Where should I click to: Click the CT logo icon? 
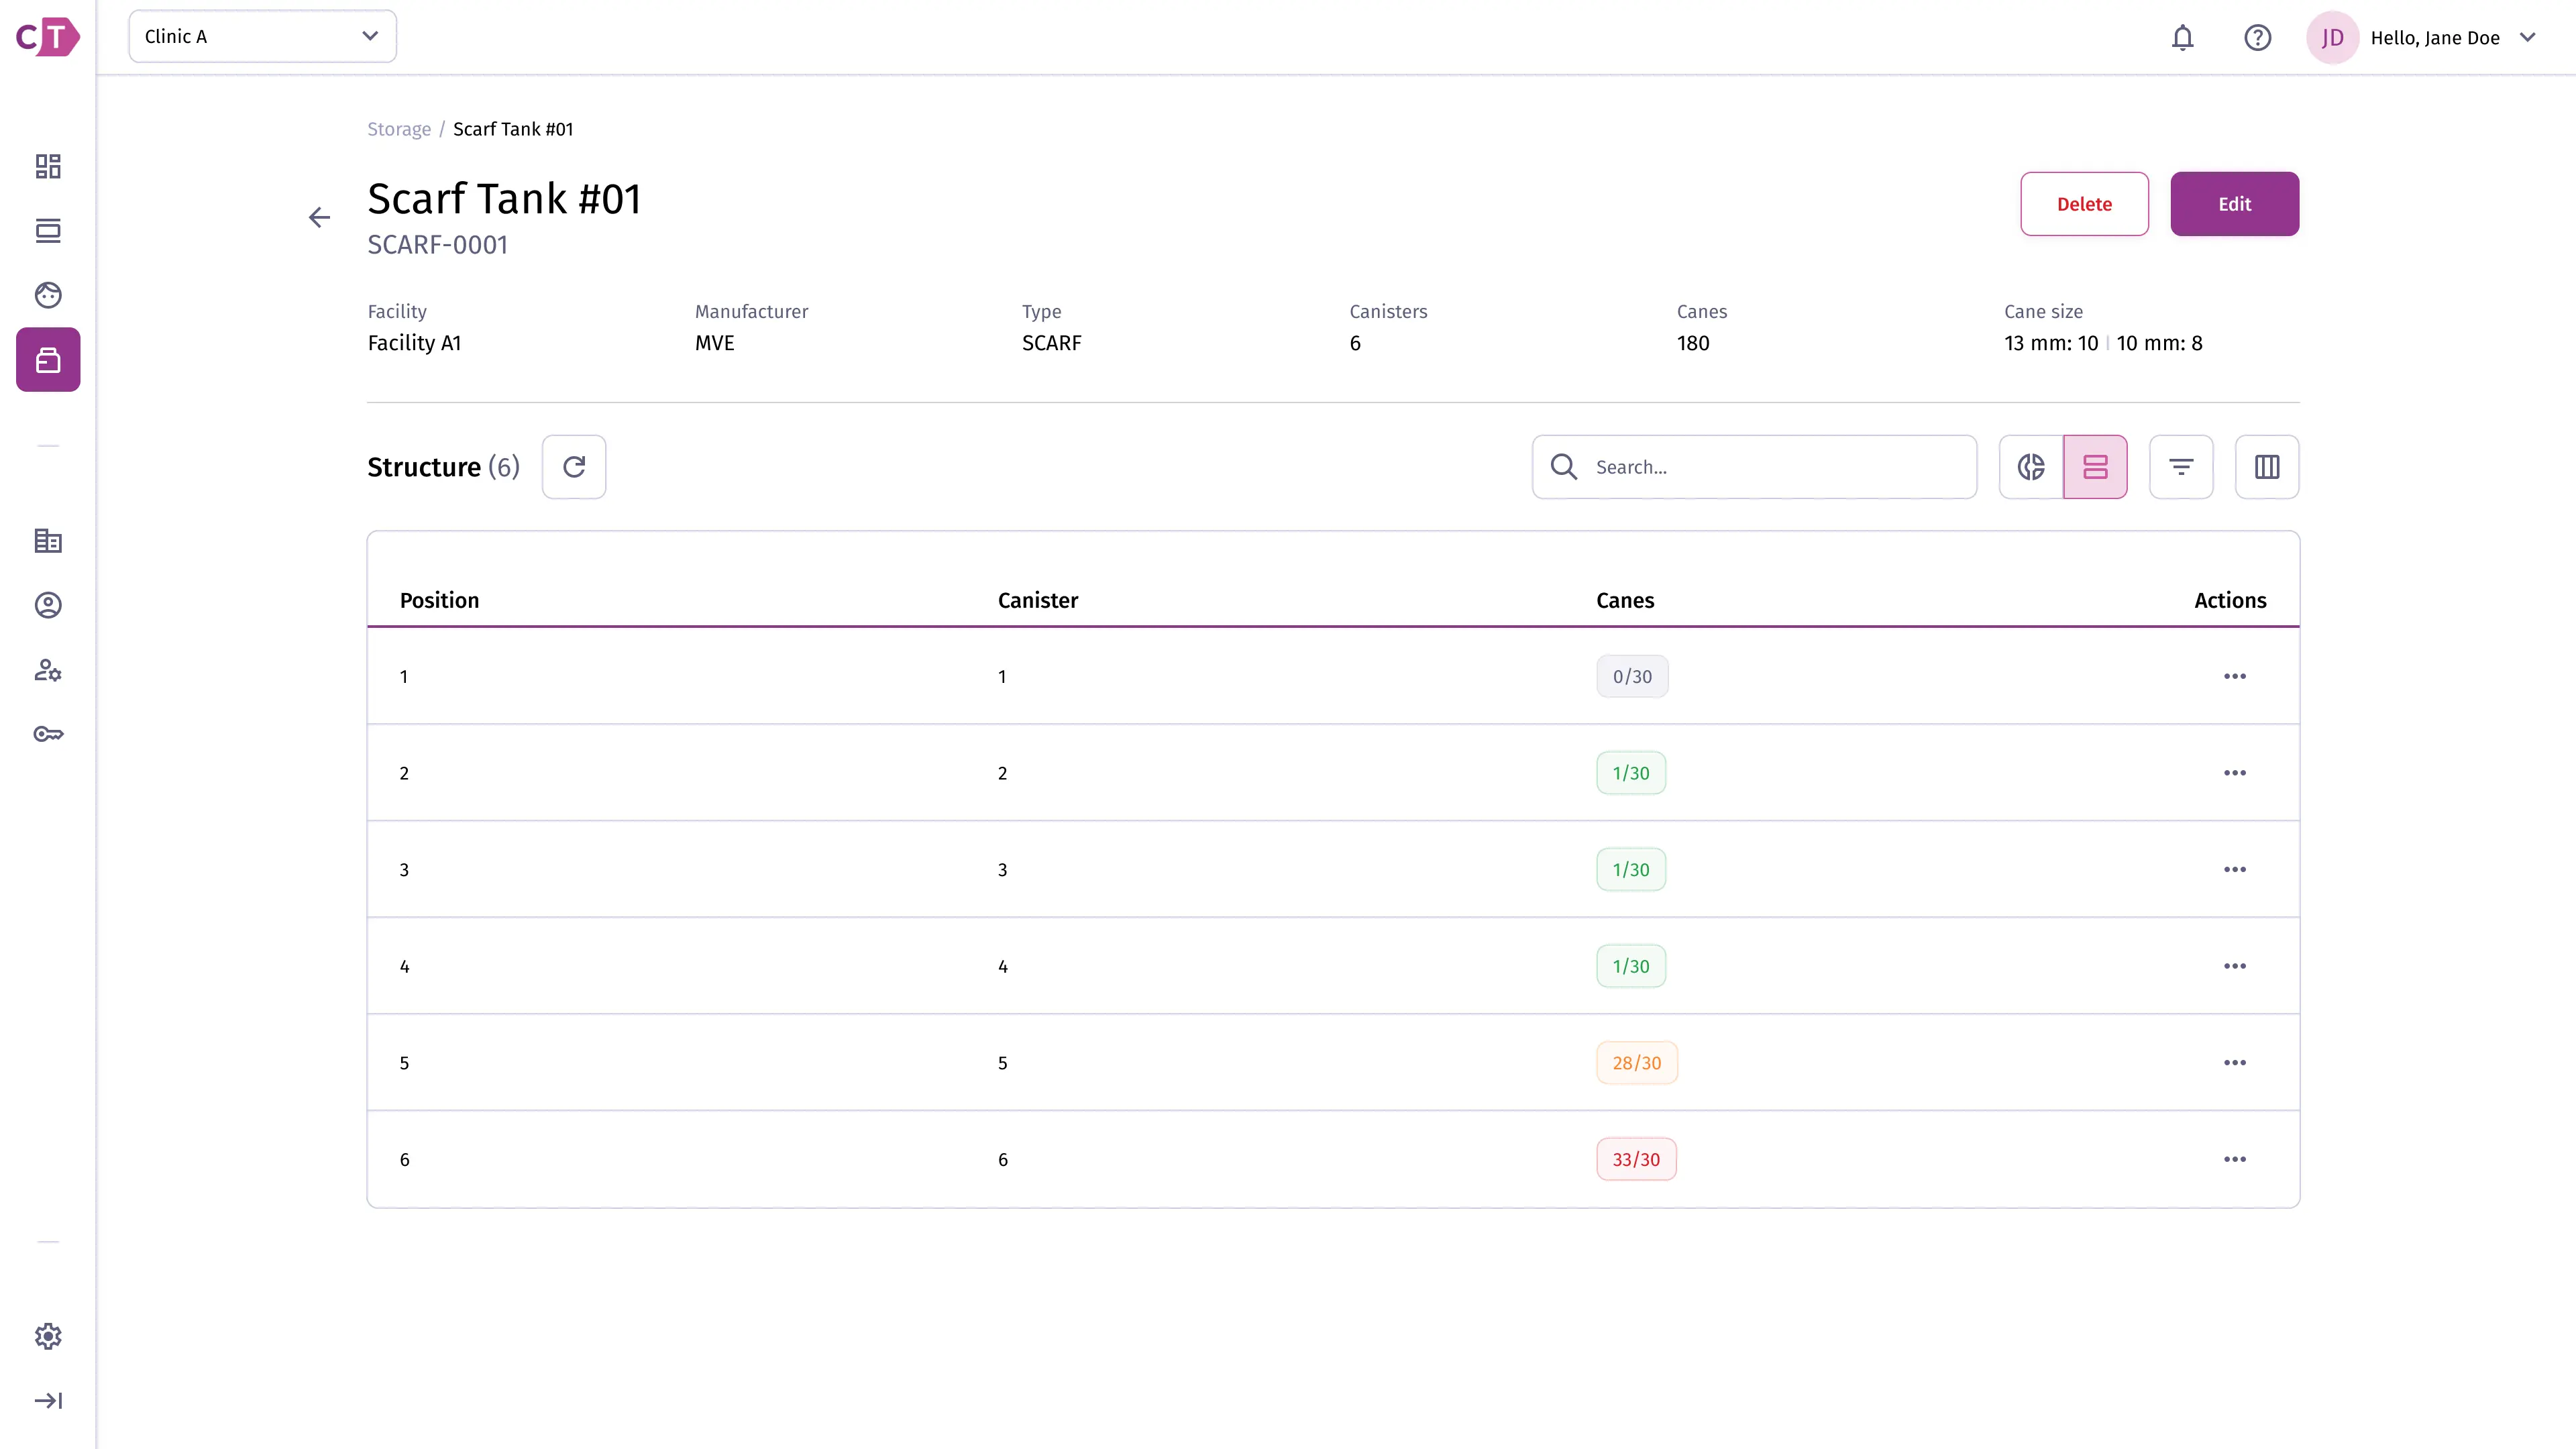click(x=48, y=37)
